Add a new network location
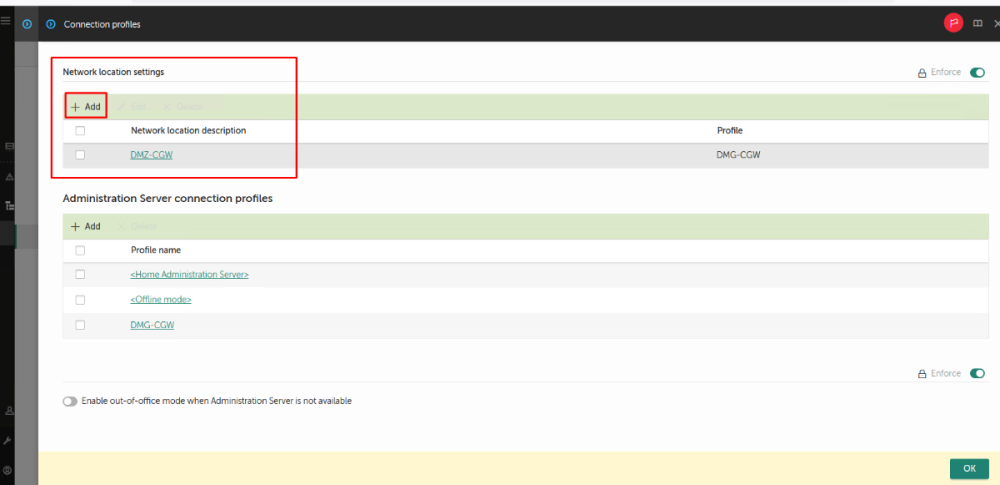 click(x=86, y=107)
